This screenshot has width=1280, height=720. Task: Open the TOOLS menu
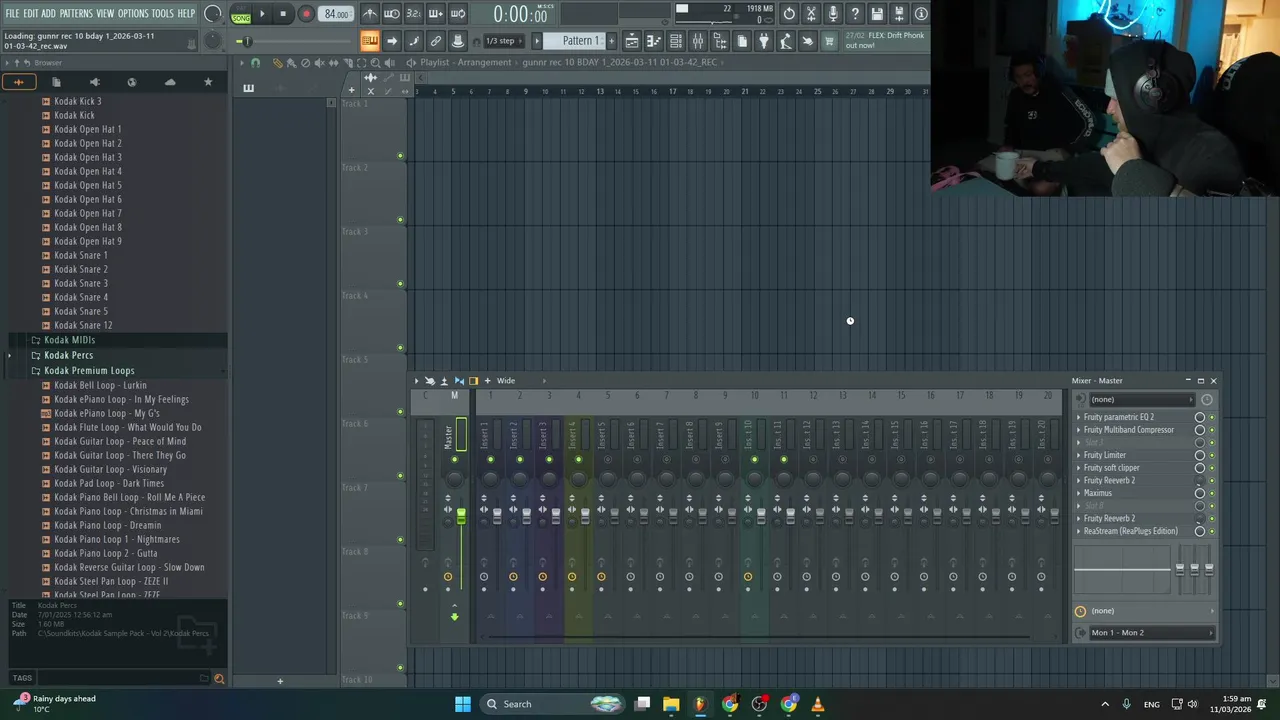tap(163, 14)
